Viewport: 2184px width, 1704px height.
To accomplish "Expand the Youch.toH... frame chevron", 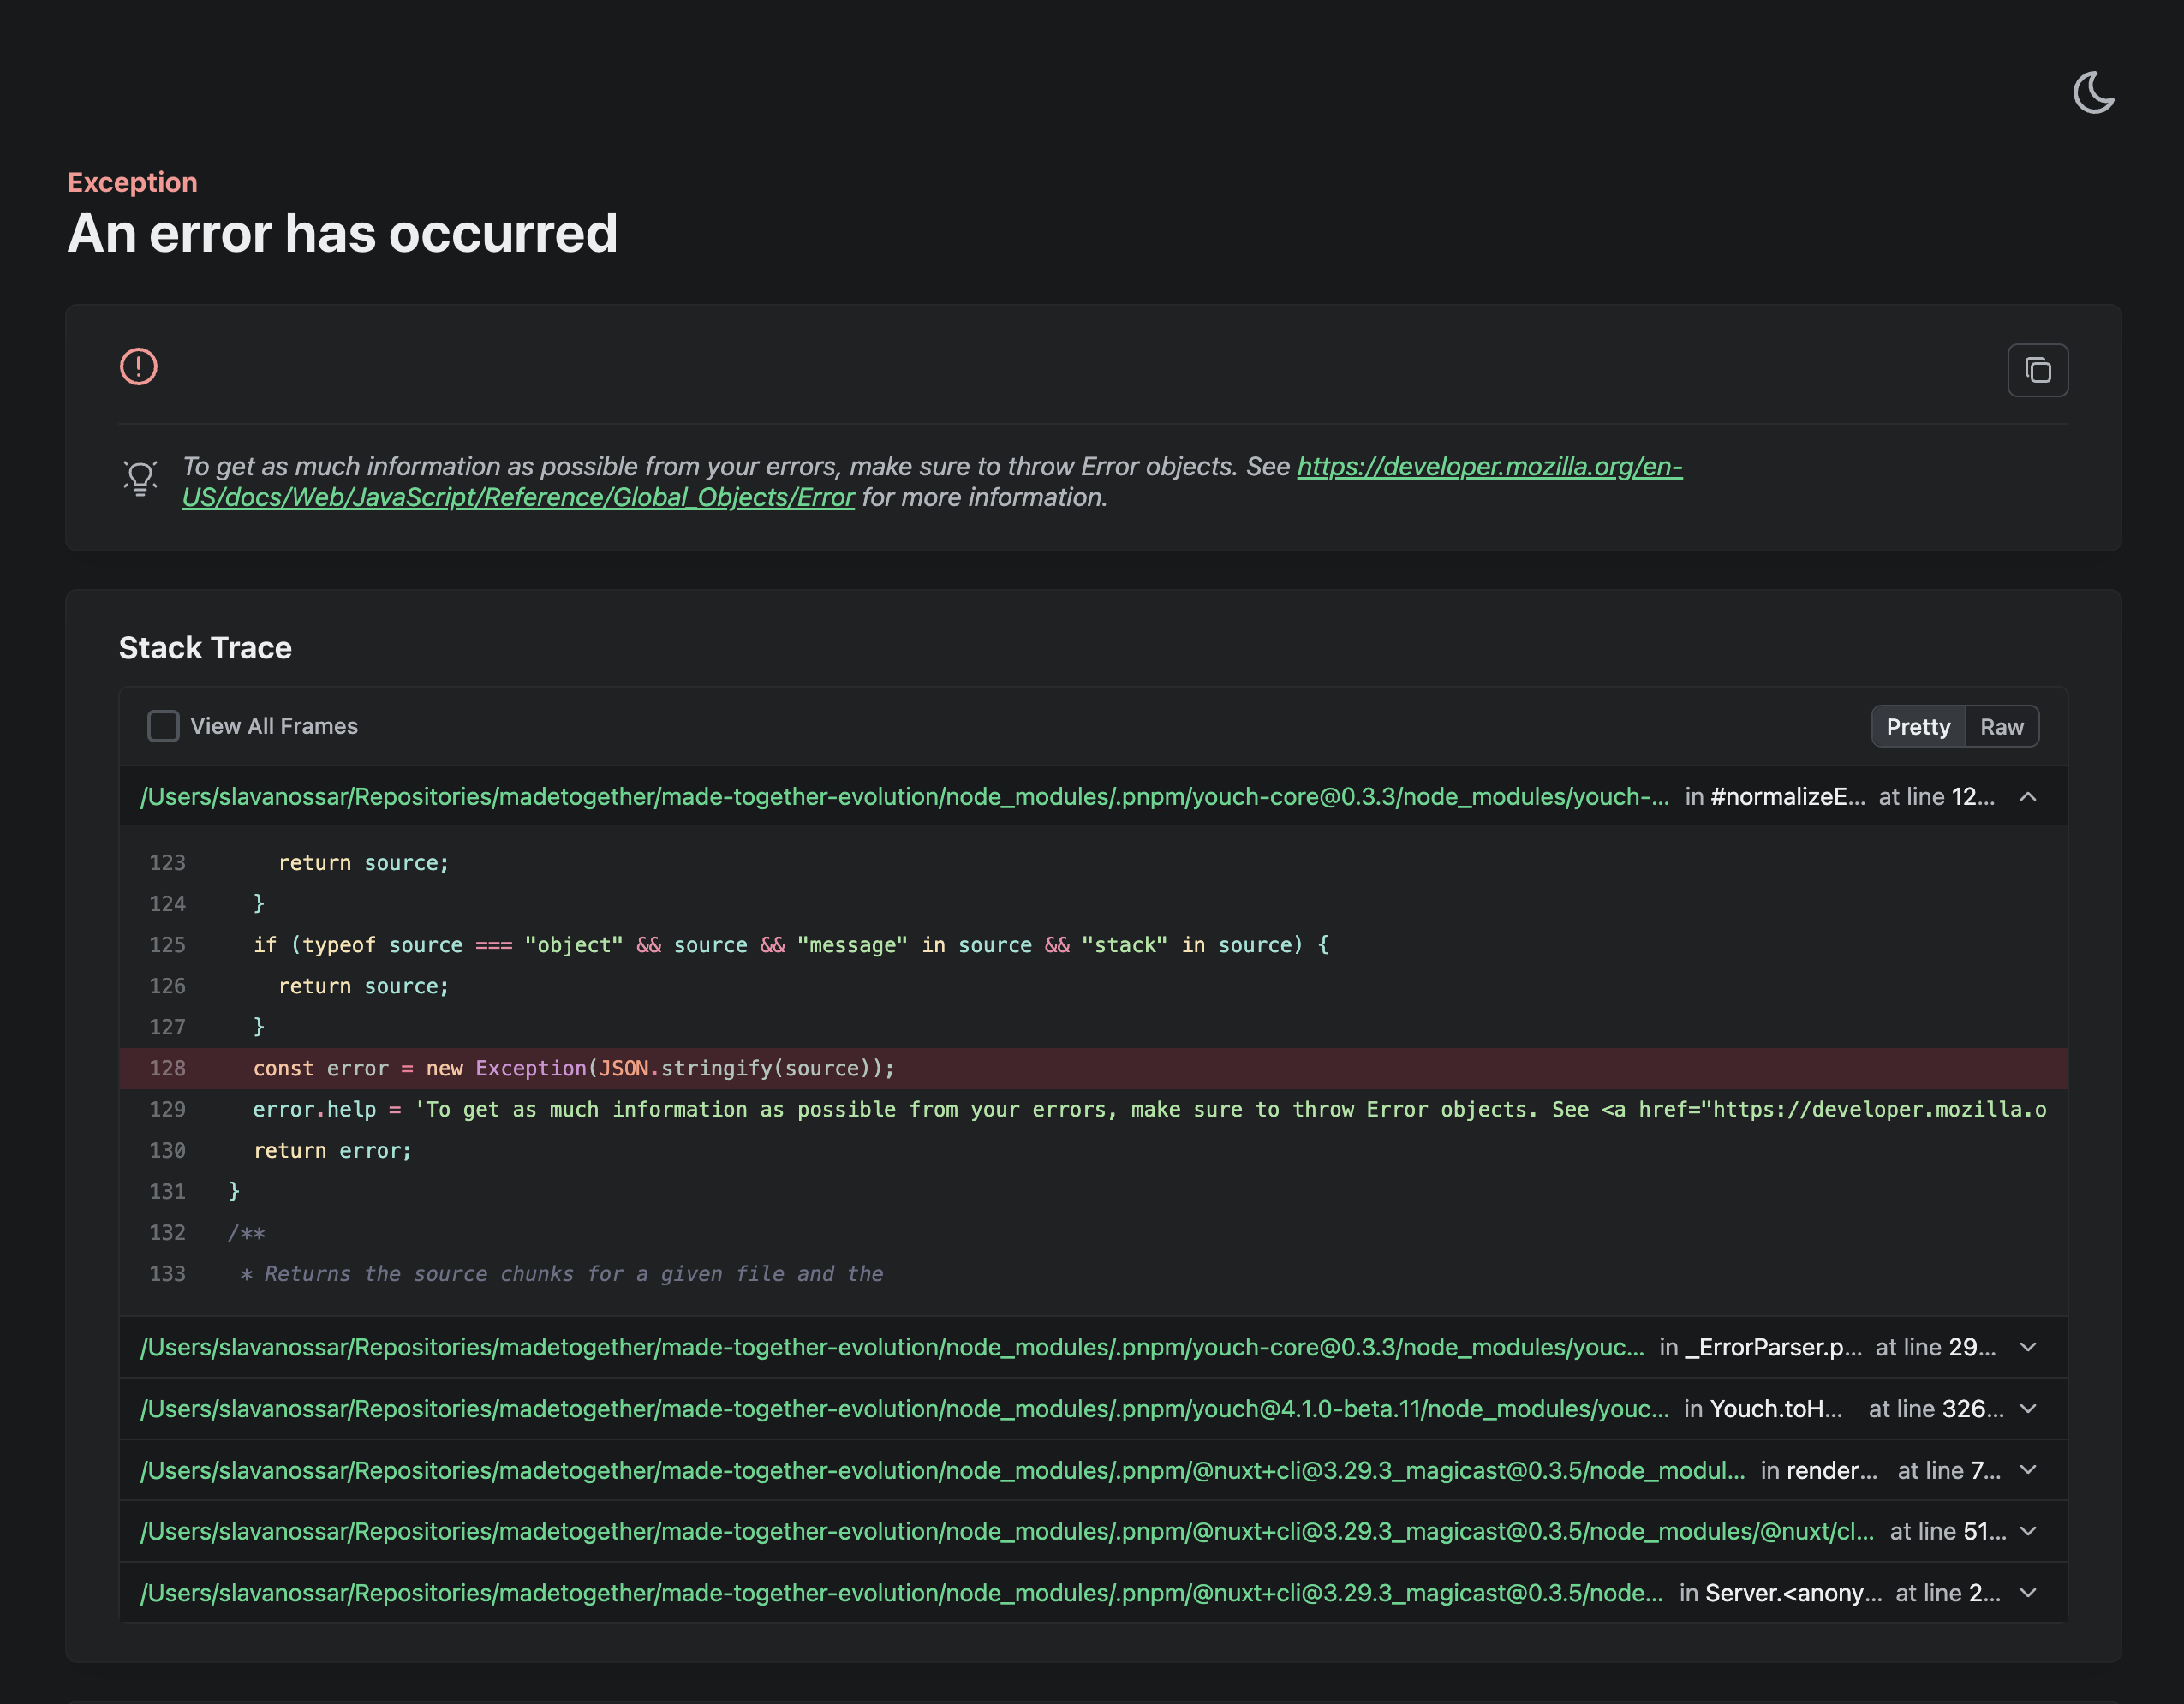I will coord(2028,1409).
